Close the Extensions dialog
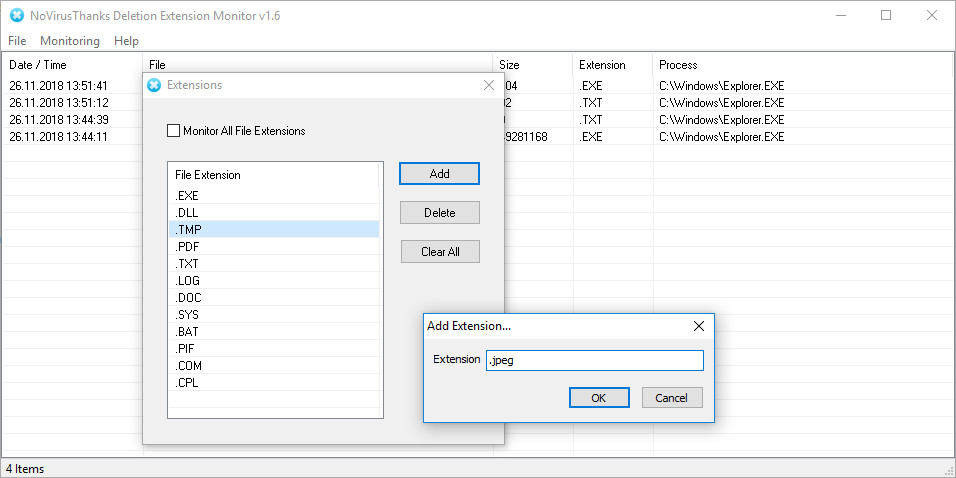 coord(489,85)
